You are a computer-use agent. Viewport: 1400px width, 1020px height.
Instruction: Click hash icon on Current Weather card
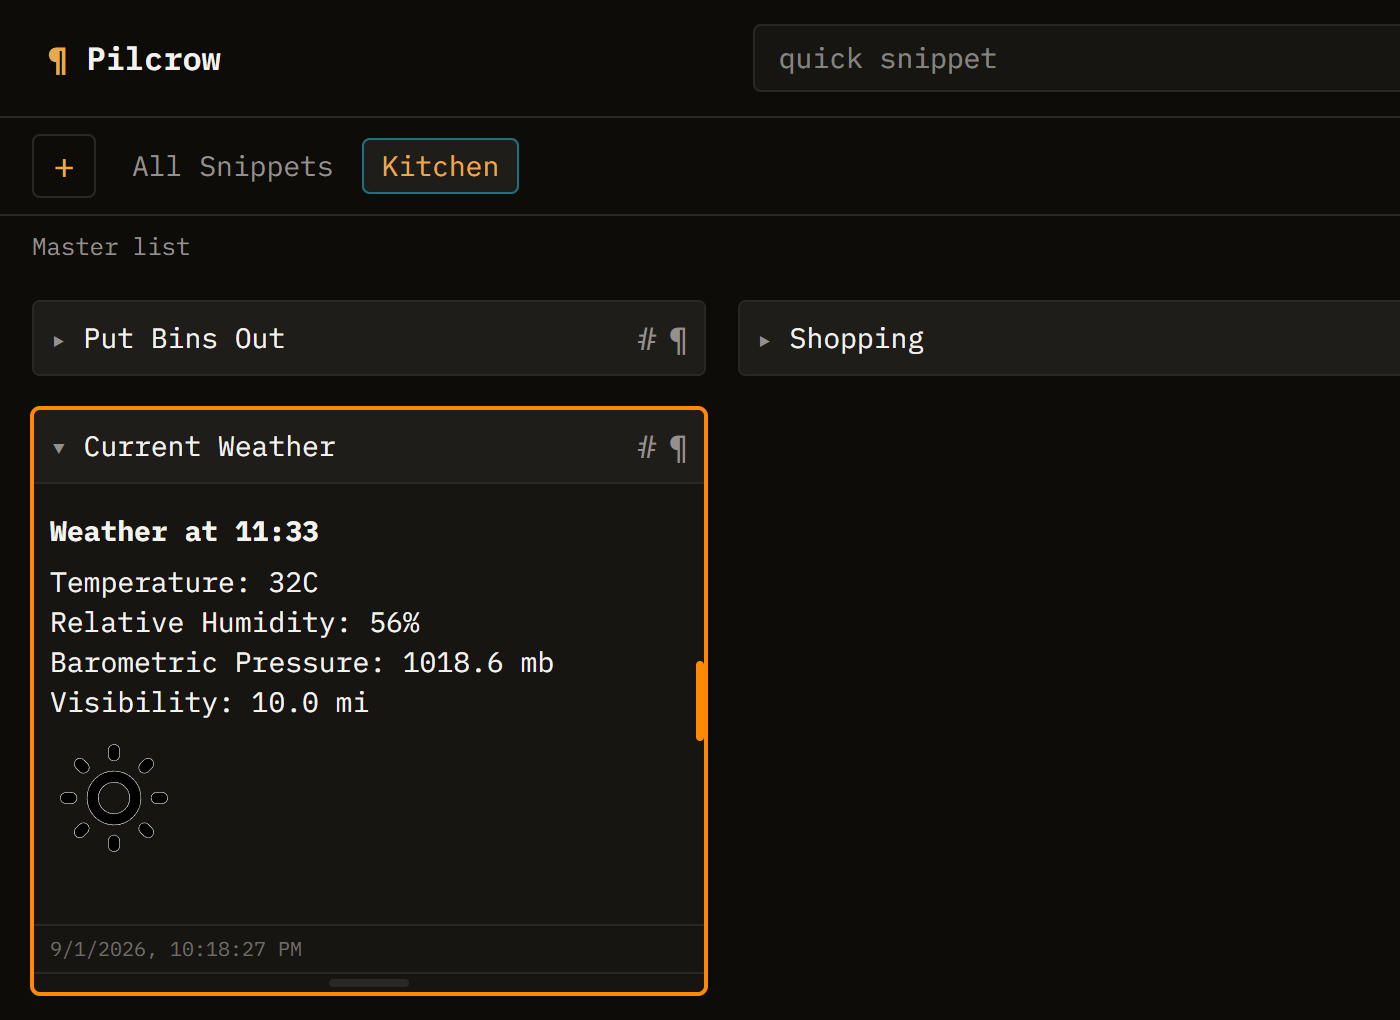pos(647,447)
